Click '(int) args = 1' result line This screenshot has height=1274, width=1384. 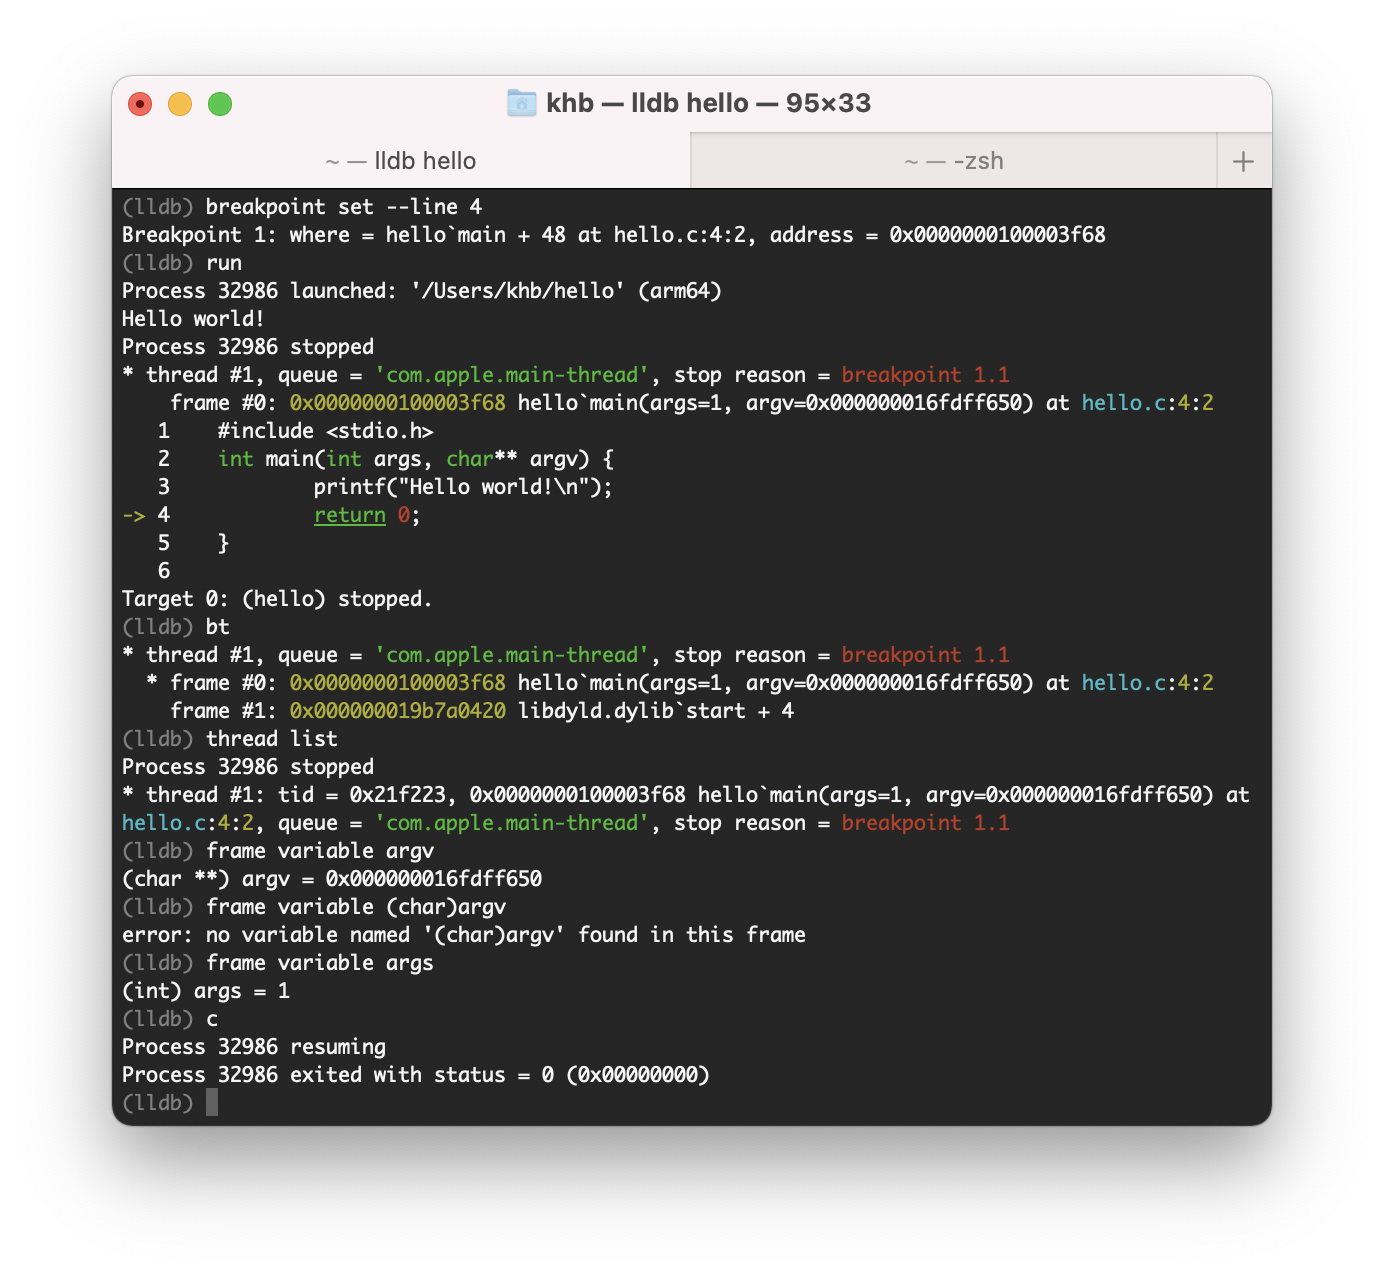pyautogui.click(x=206, y=991)
